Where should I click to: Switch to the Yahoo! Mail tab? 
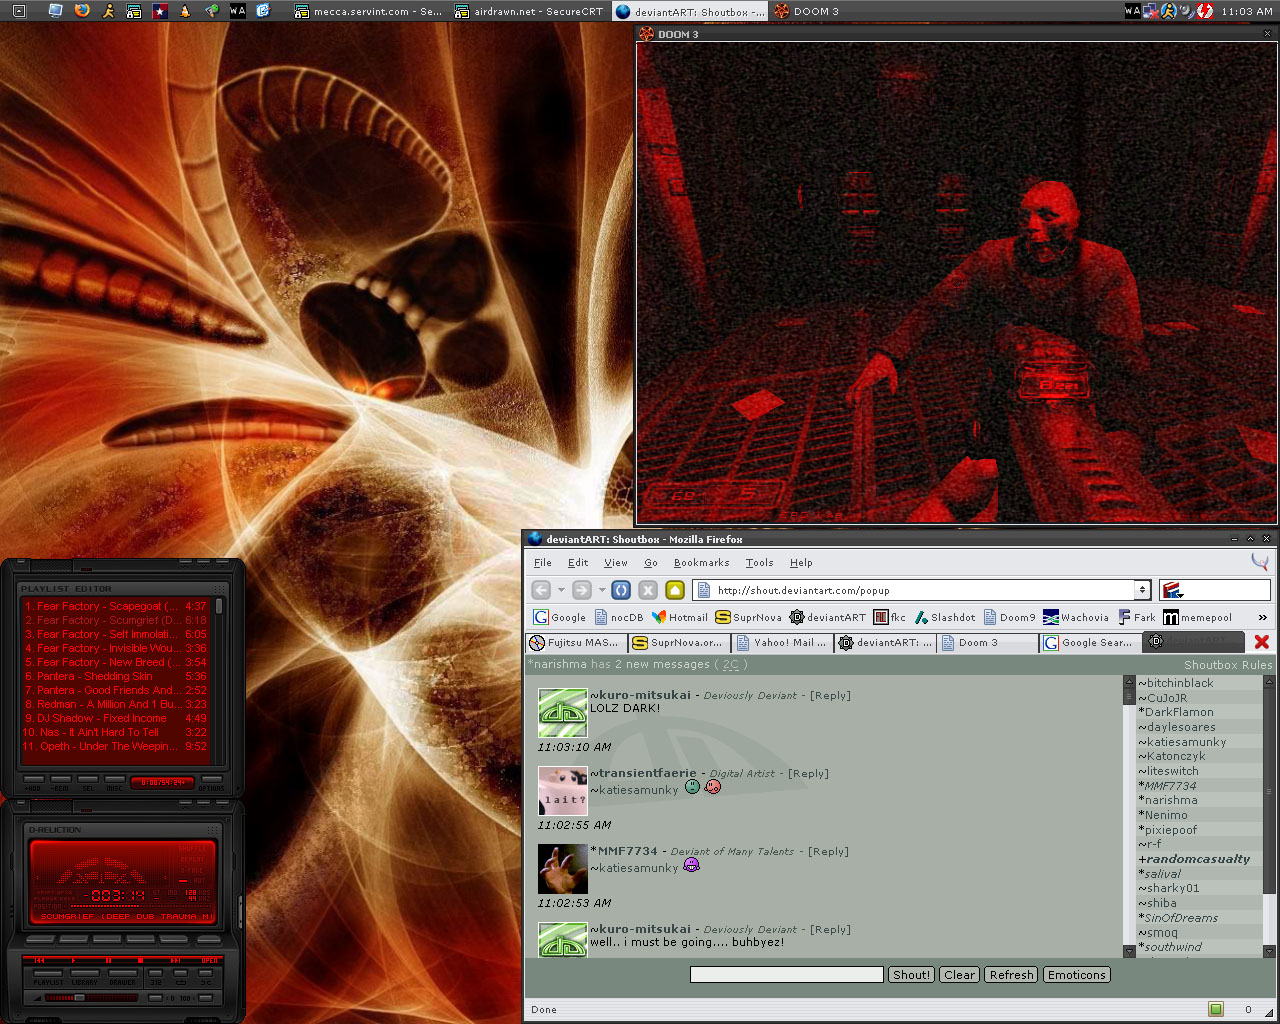click(782, 642)
